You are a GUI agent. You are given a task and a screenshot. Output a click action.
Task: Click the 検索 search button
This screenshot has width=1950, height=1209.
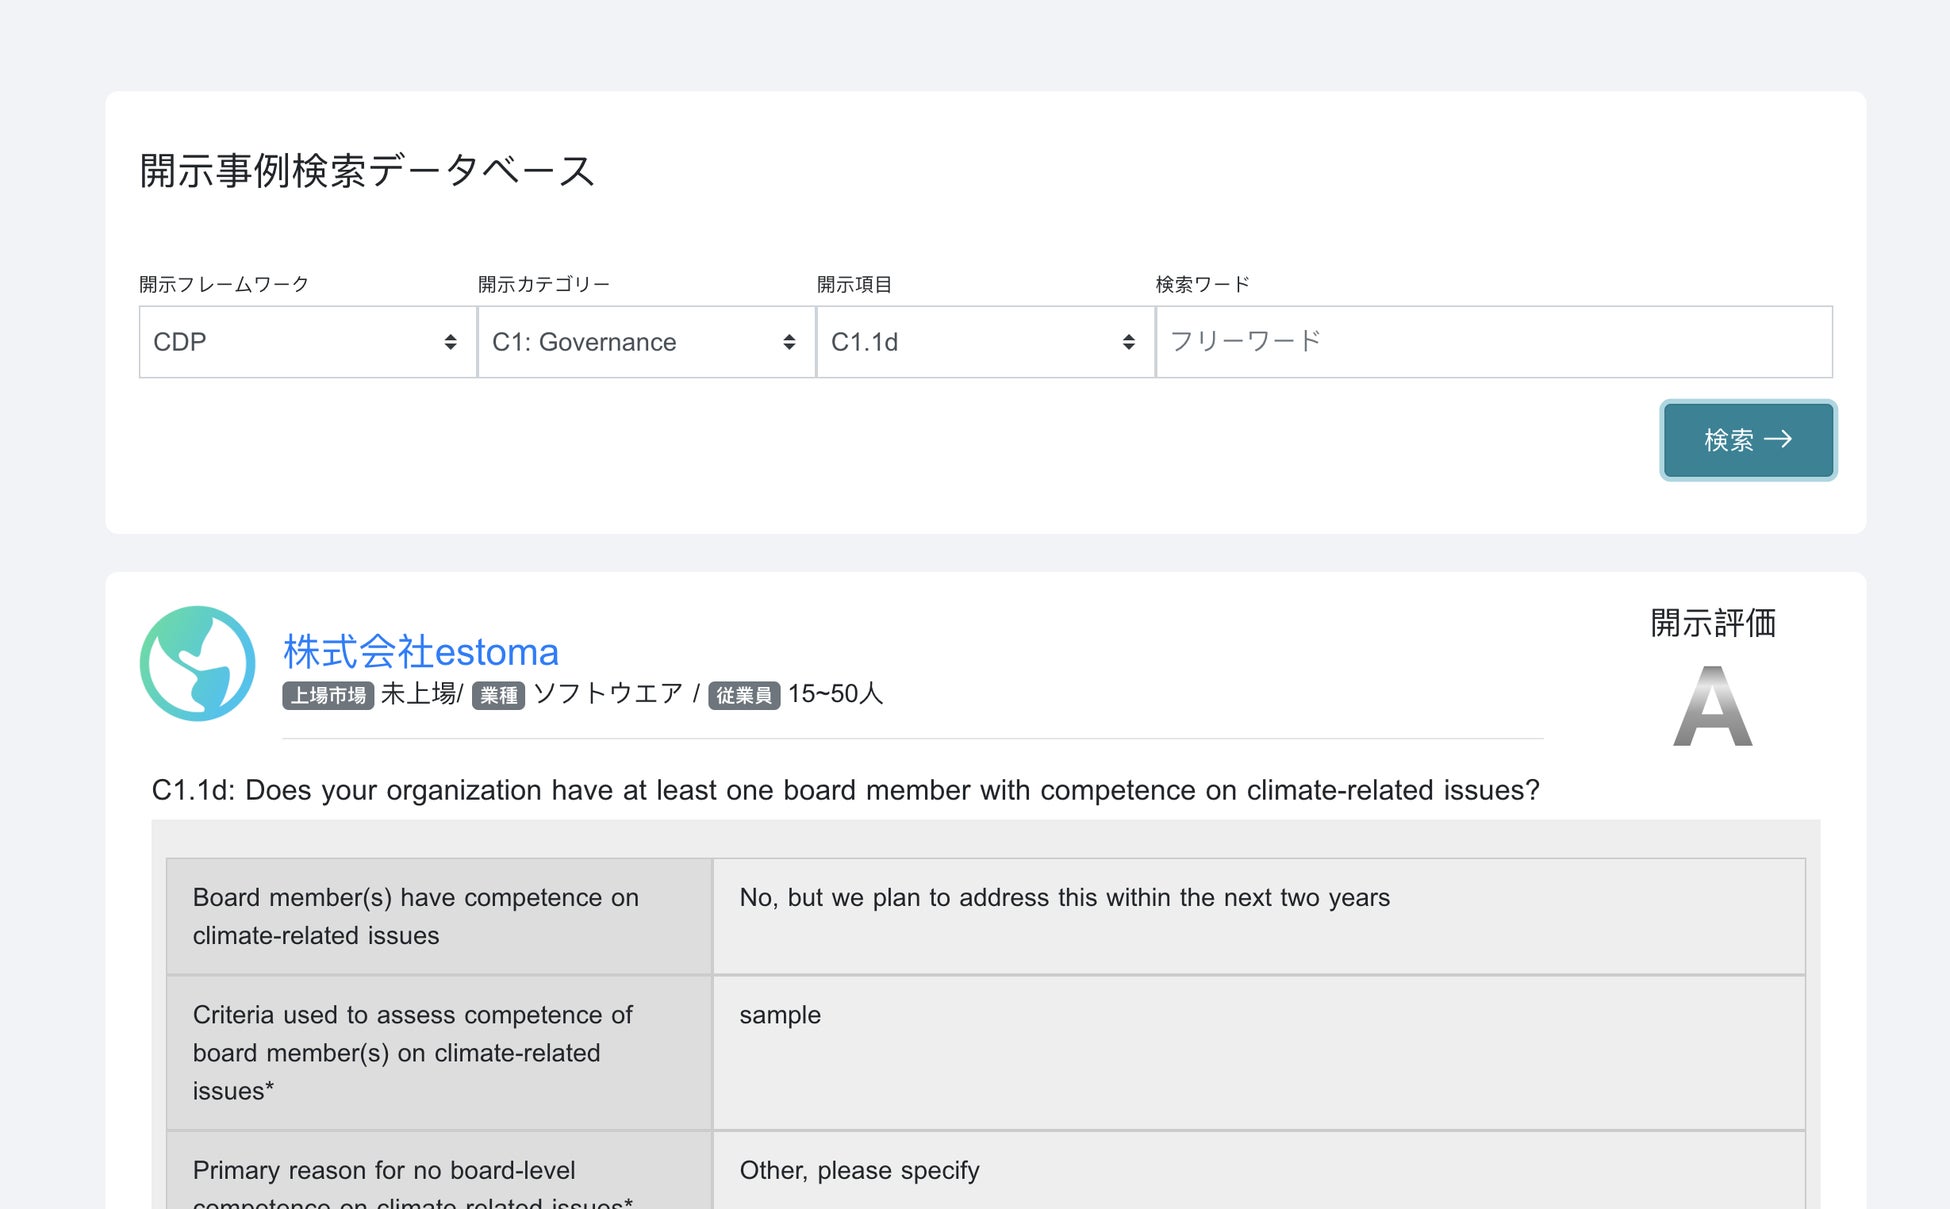1747,440
